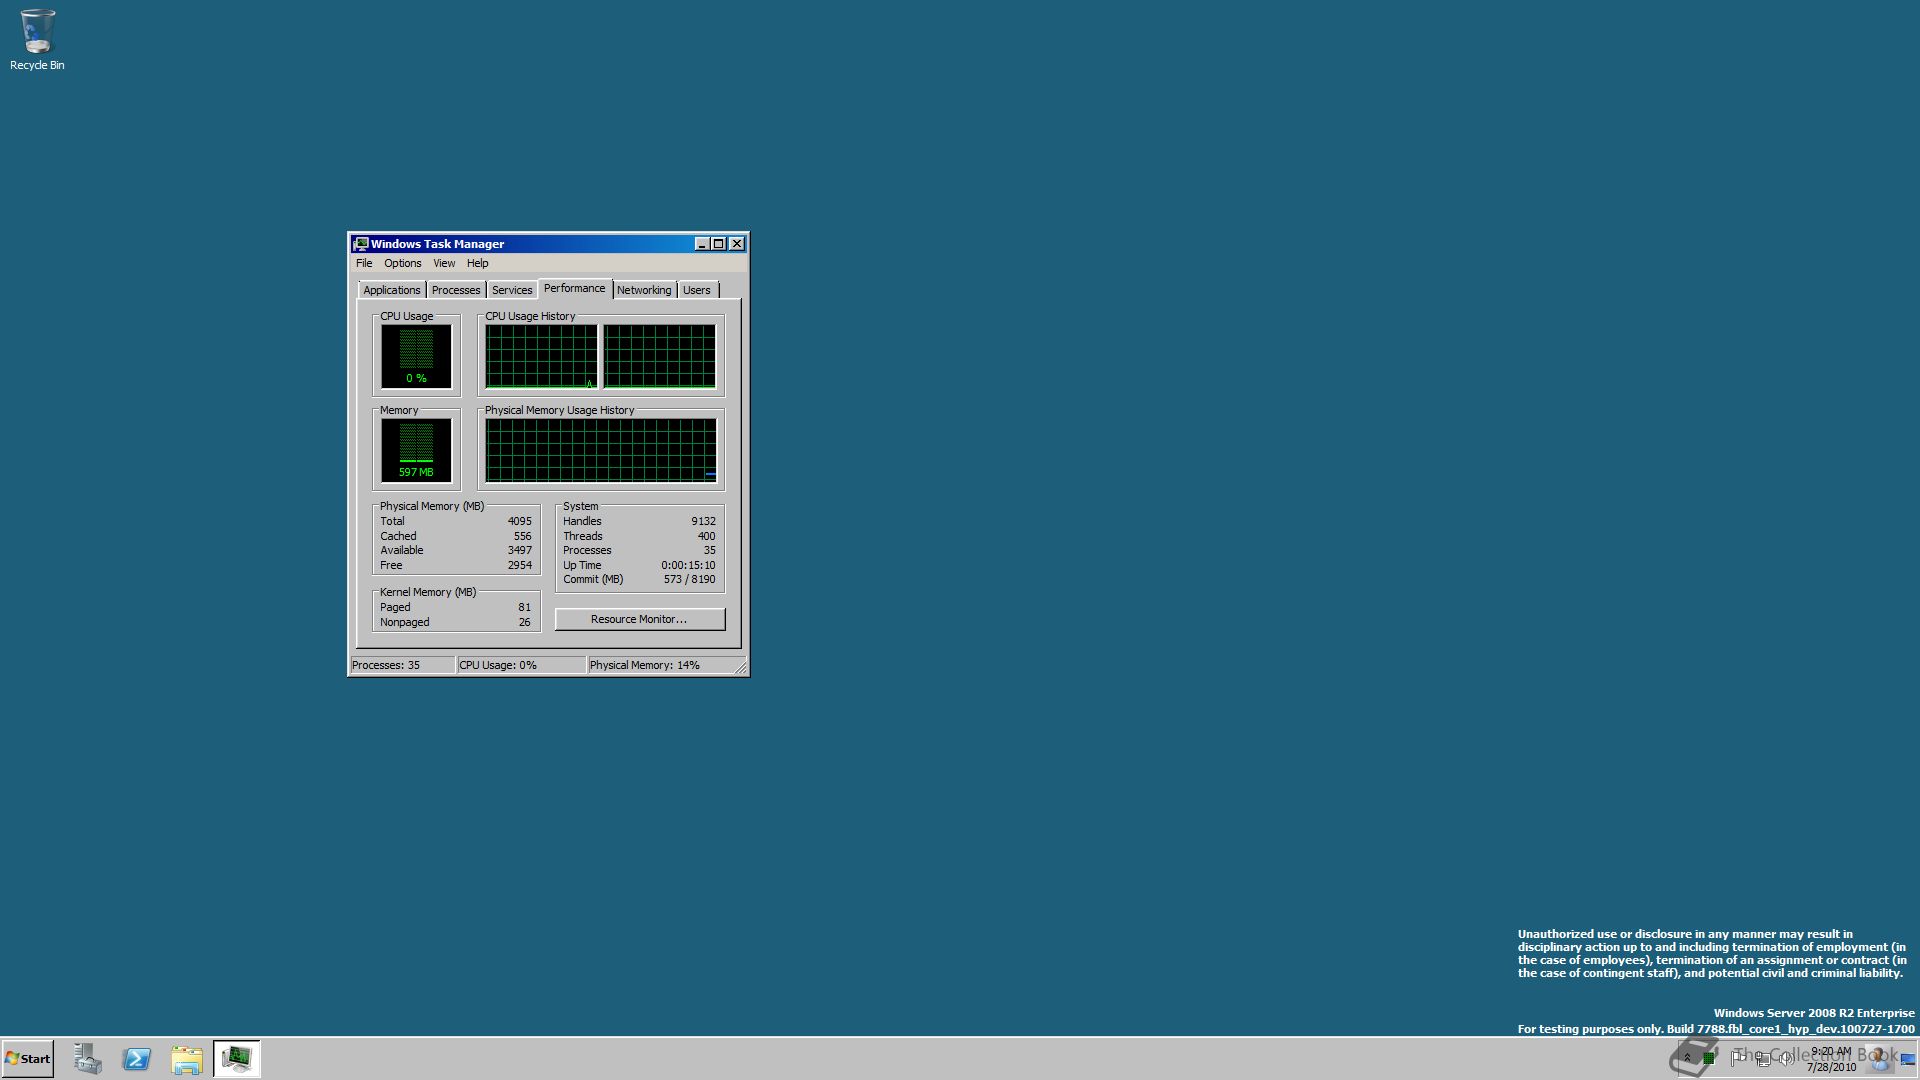Click the Task Manager title bar icon
The image size is (1920, 1080).
[x=361, y=244]
